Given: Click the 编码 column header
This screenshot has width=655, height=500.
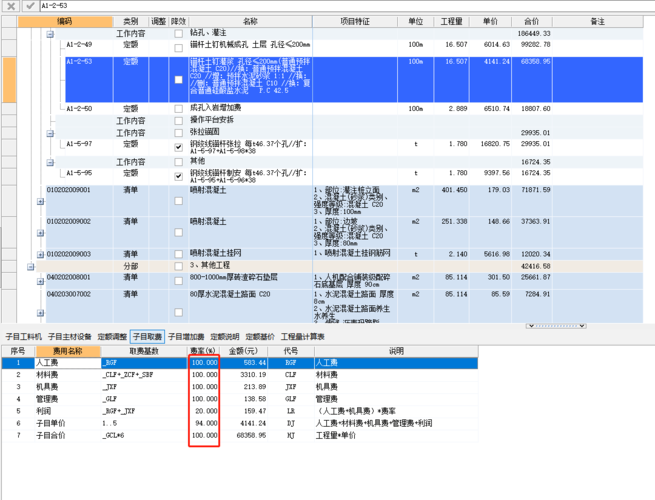Looking at the screenshot, I should coord(64,21).
